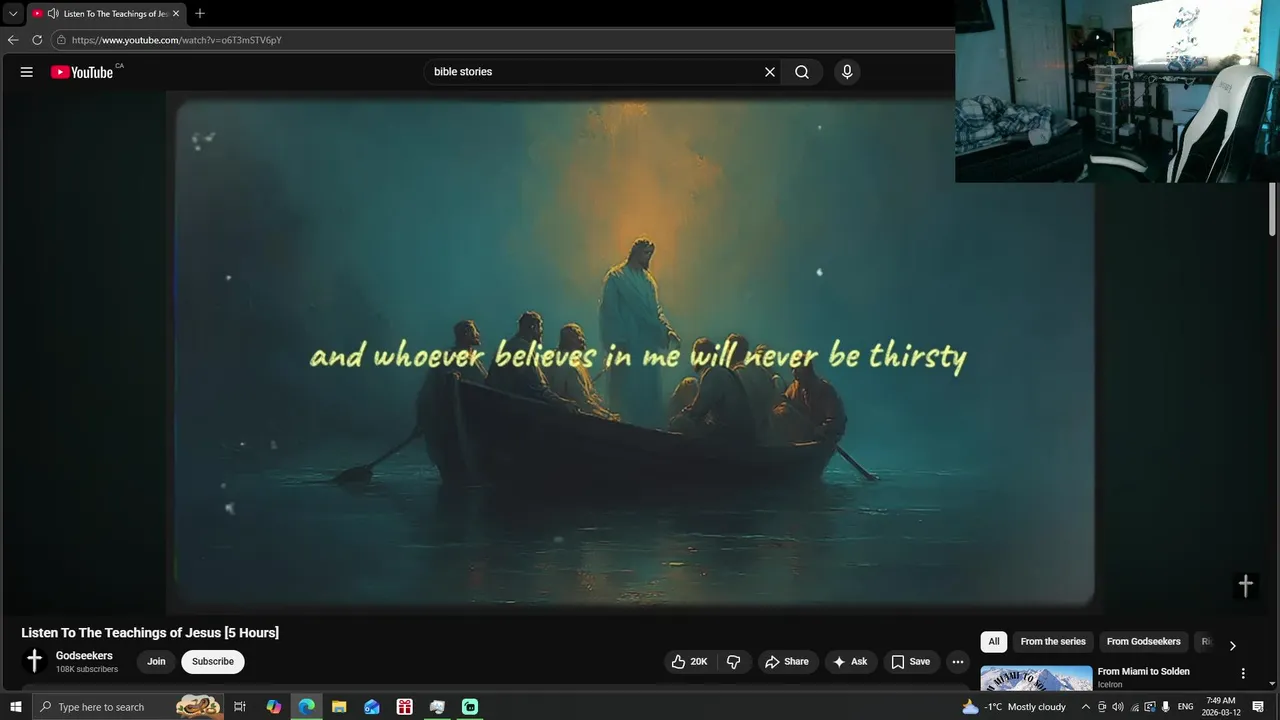1280x720 pixels.
Task: Open the three-dot more actions menu
Action: [x=958, y=662]
